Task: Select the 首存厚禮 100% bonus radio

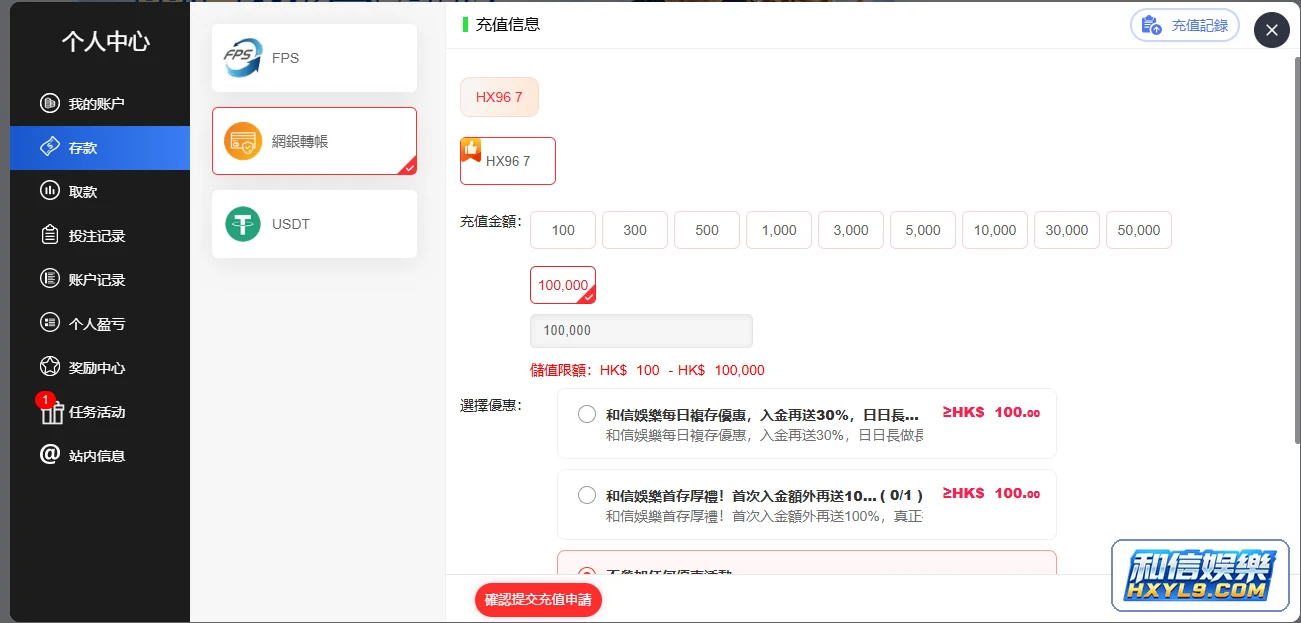Action: tap(587, 495)
